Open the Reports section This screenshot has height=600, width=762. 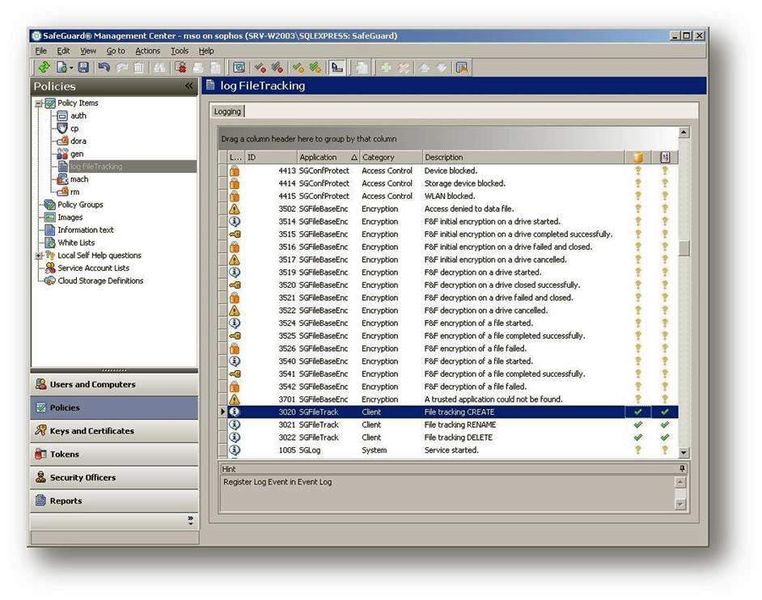[114, 500]
